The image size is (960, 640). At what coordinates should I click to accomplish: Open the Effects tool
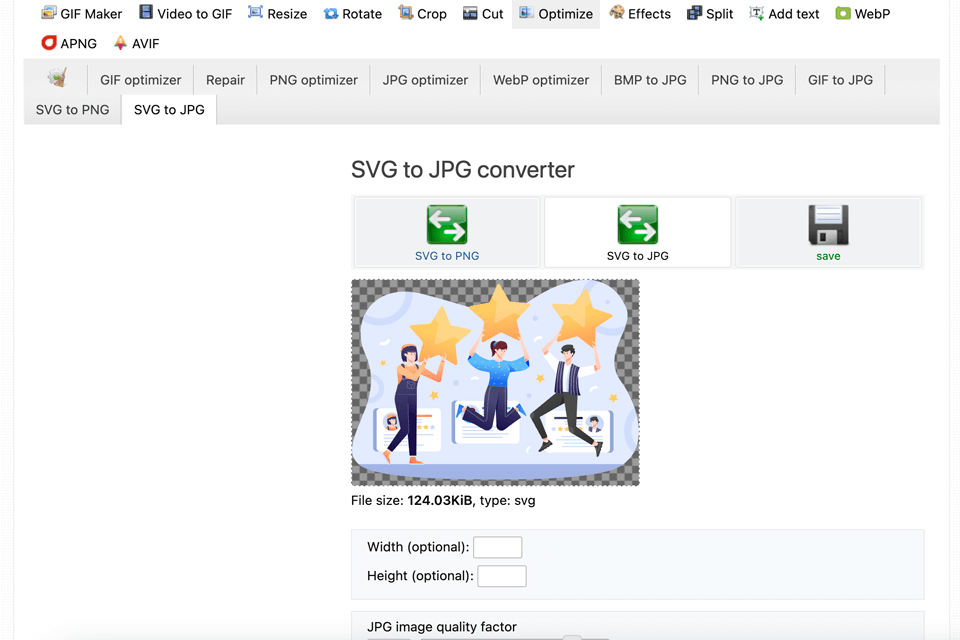(640, 13)
